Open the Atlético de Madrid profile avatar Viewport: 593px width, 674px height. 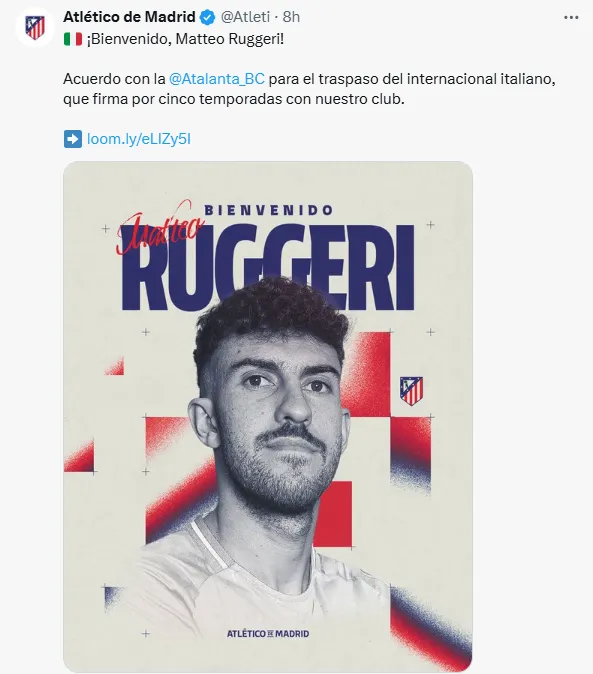[x=34, y=28]
